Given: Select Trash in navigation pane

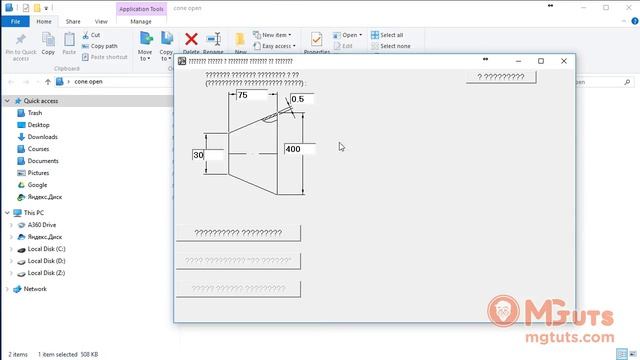Looking at the screenshot, I should [x=35, y=113].
